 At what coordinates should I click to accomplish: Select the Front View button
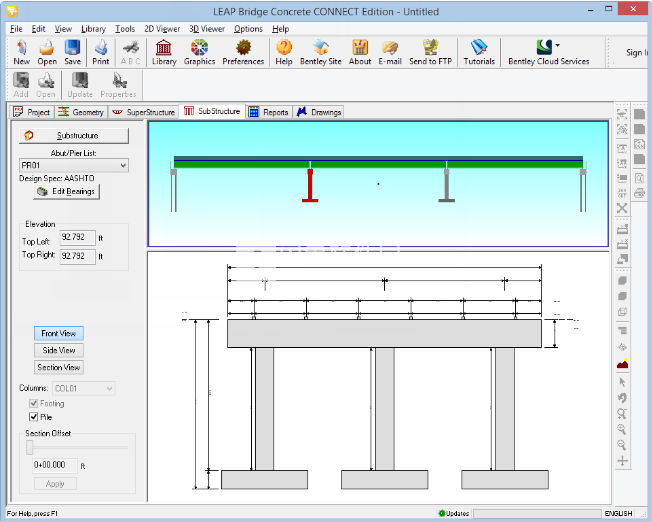(x=59, y=333)
